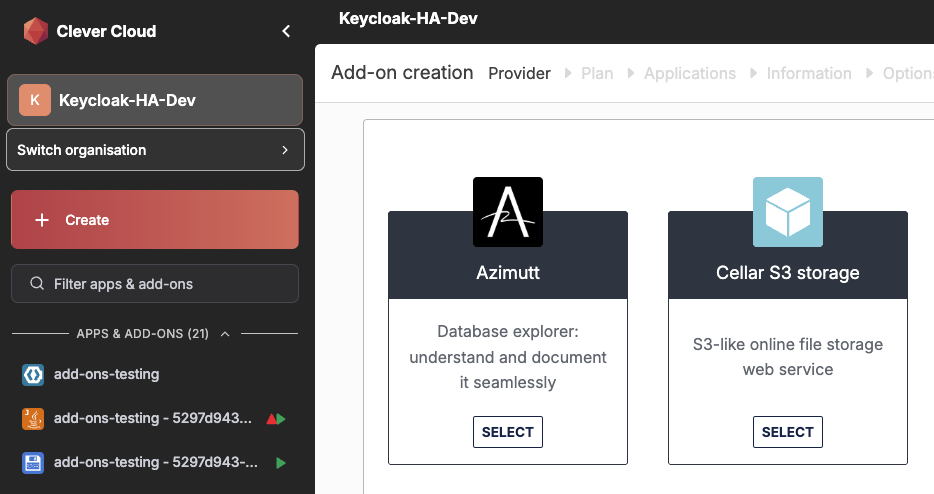Open the Keycloak-HA-Dev organisation
The height and width of the screenshot is (494, 934).
pos(155,100)
